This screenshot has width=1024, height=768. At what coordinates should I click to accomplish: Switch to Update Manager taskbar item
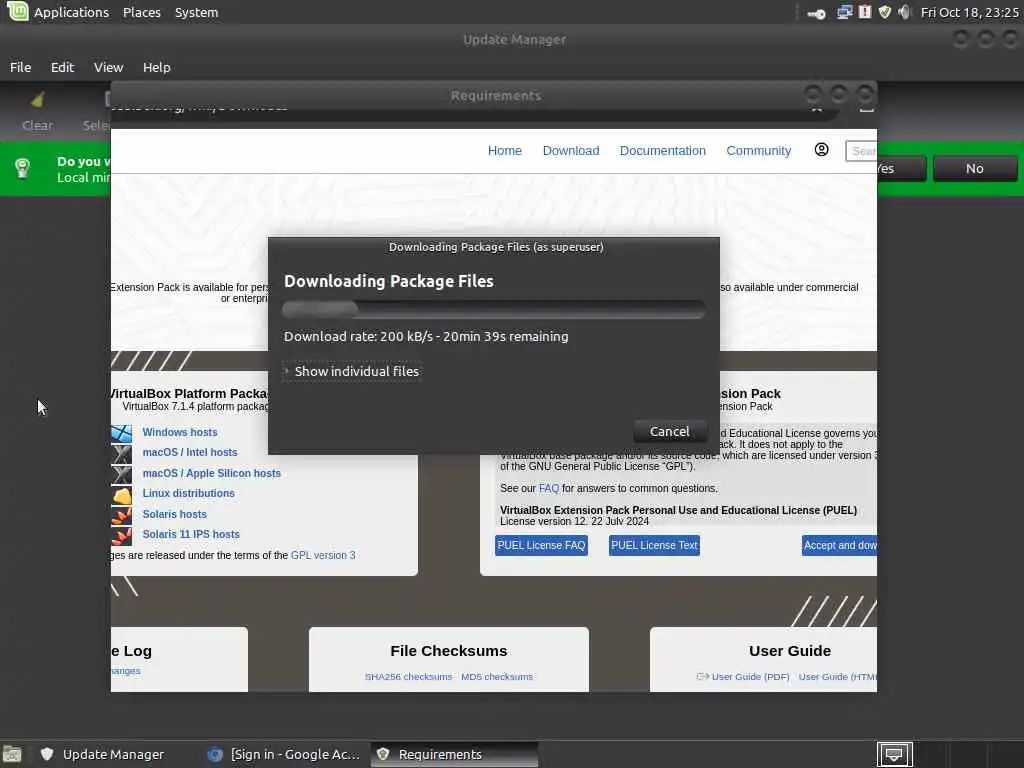coord(103,754)
